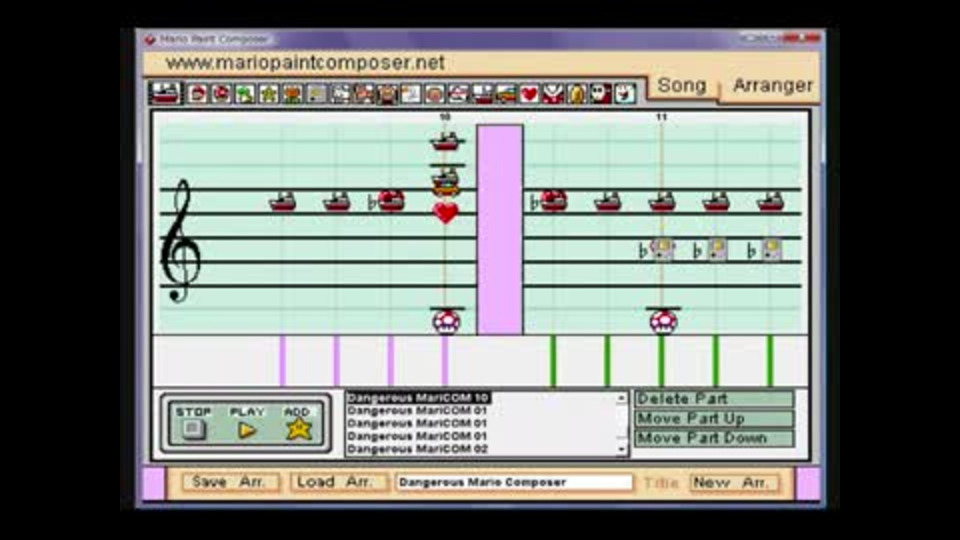This screenshot has height=540, width=960.
Task: Select the Airplane instrument
Action: point(458,94)
